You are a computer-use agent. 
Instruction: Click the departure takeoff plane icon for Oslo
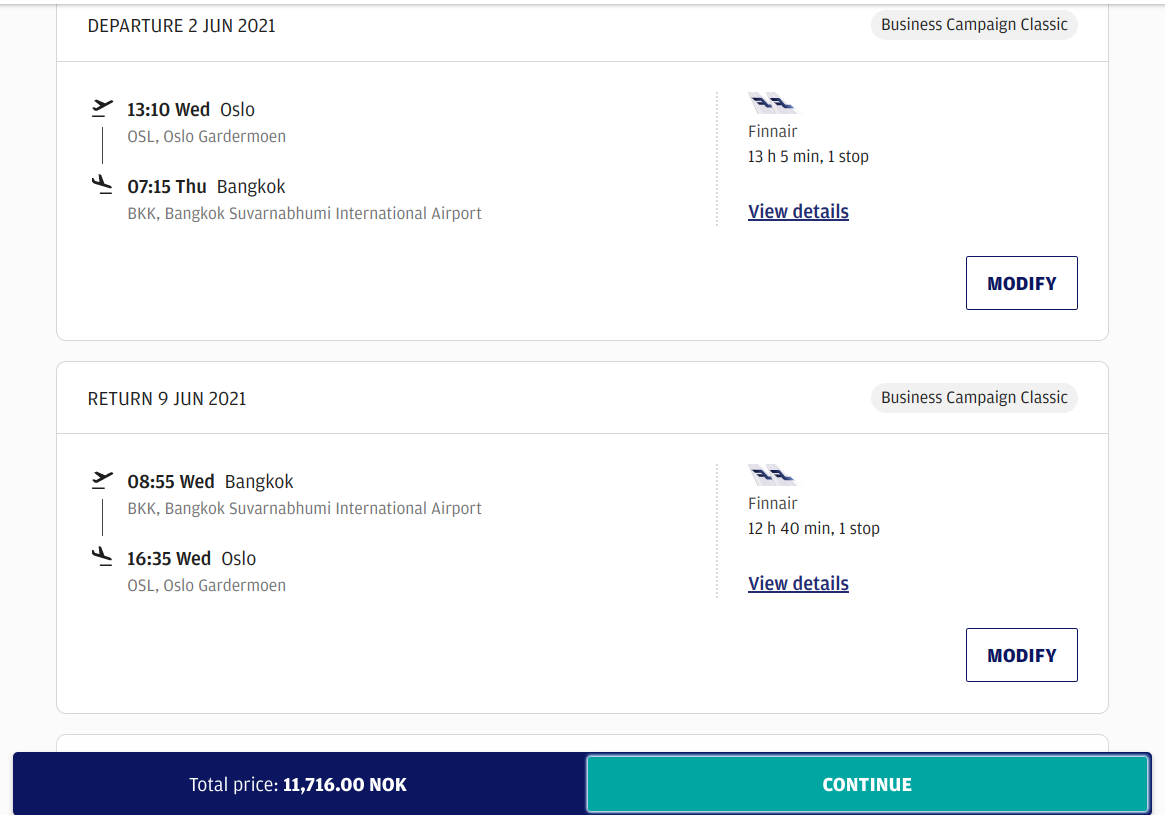coord(102,107)
